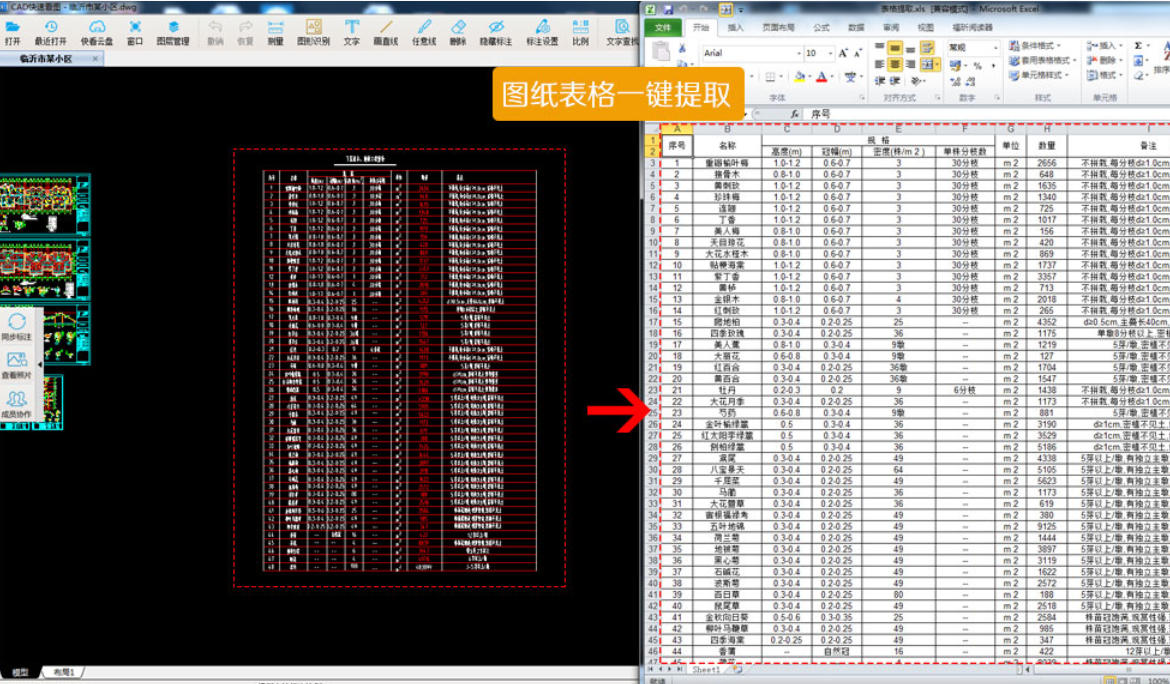The width and height of the screenshot is (1170, 684).
Task: Open the font size 10 dropdown
Action: coord(830,53)
